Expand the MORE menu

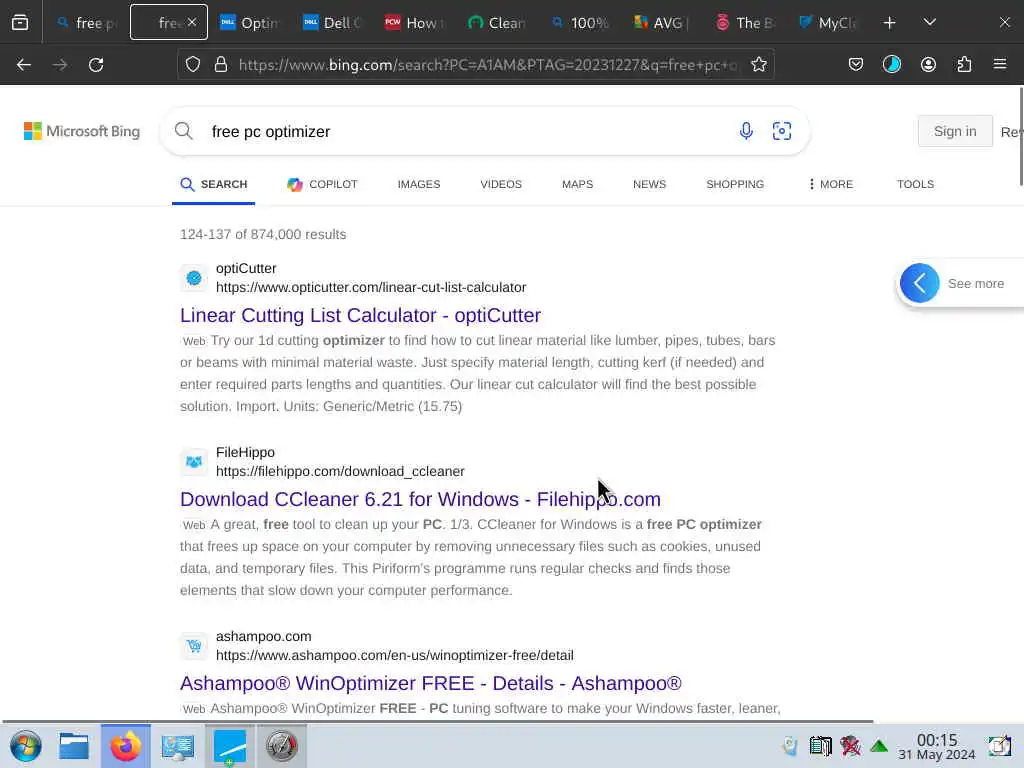[x=831, y=184]
